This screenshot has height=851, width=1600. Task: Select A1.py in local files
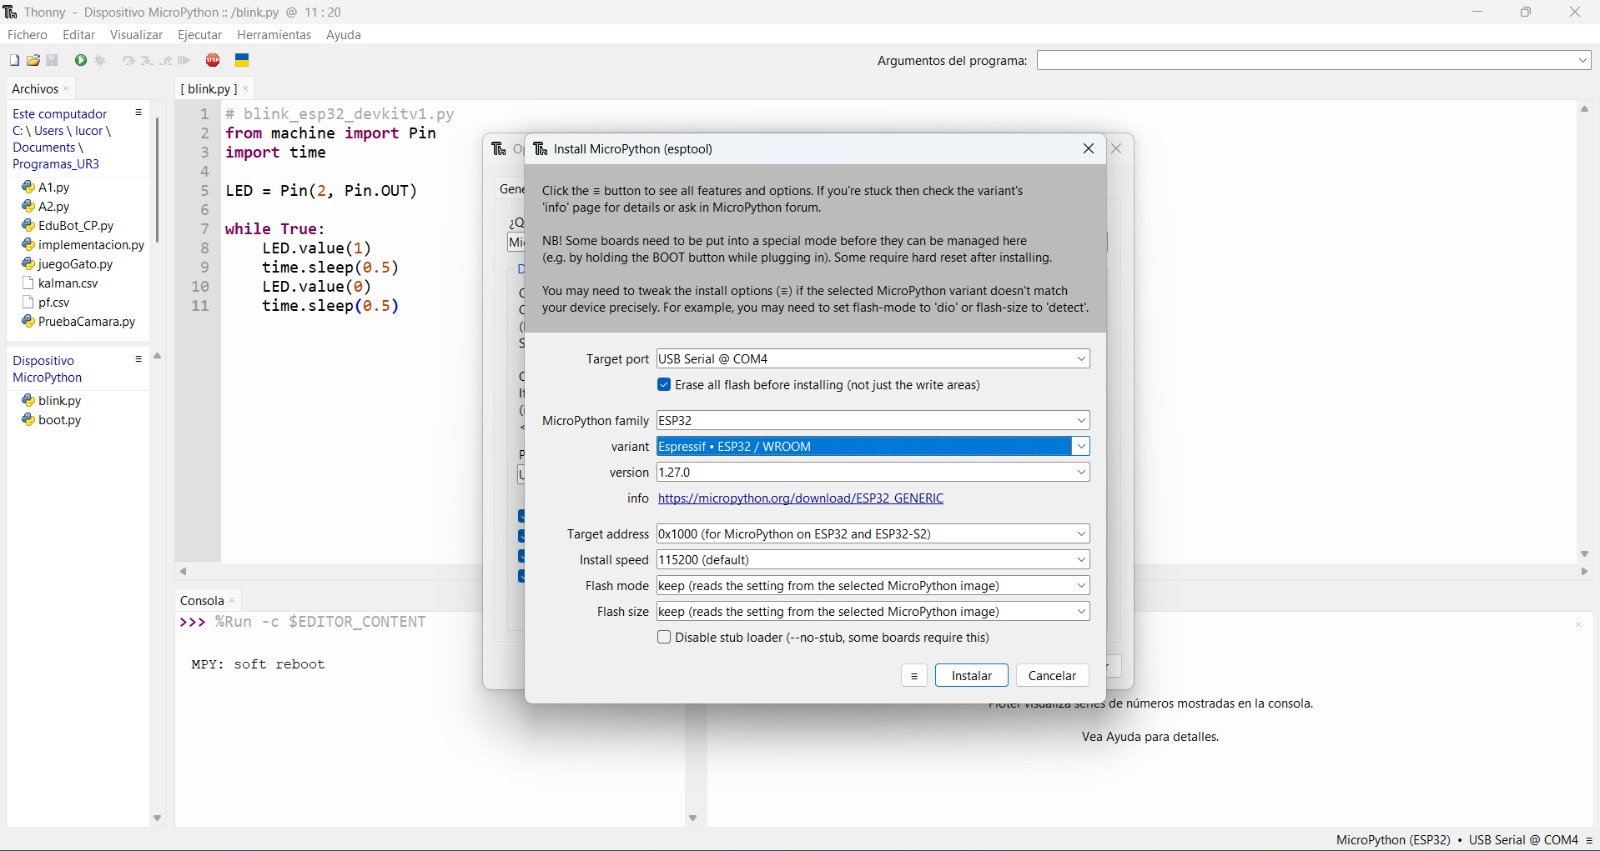click(x=46, y=187)
